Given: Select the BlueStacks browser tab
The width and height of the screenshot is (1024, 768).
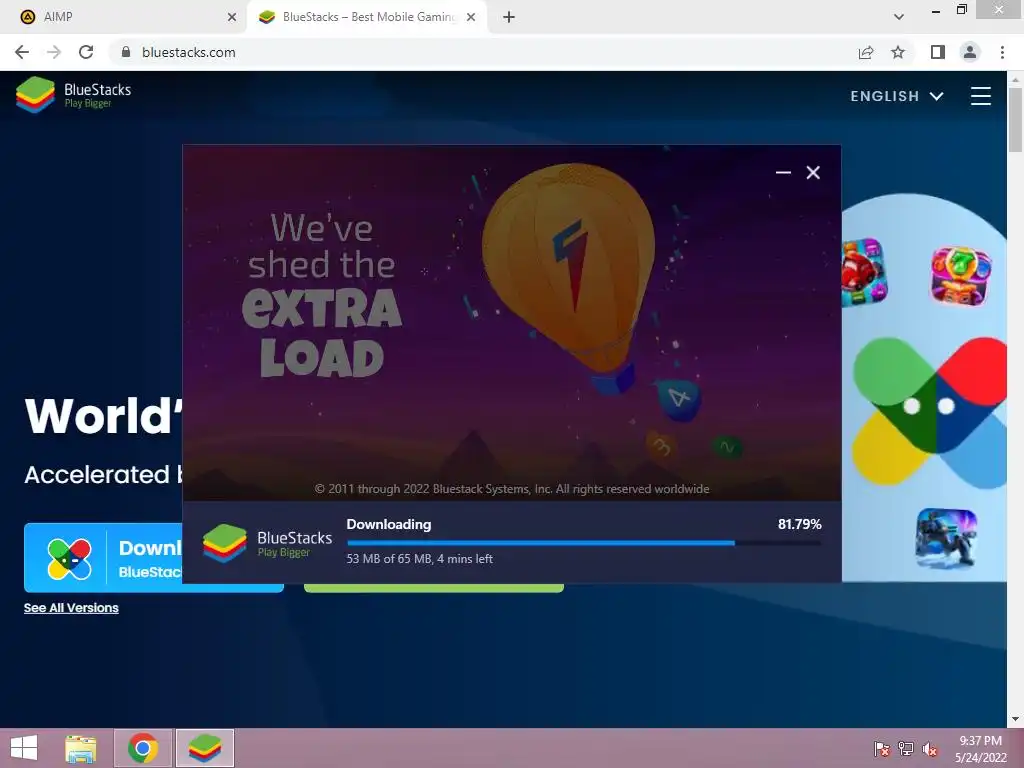Looking at the screenshot, I should (x=368, y=17).
